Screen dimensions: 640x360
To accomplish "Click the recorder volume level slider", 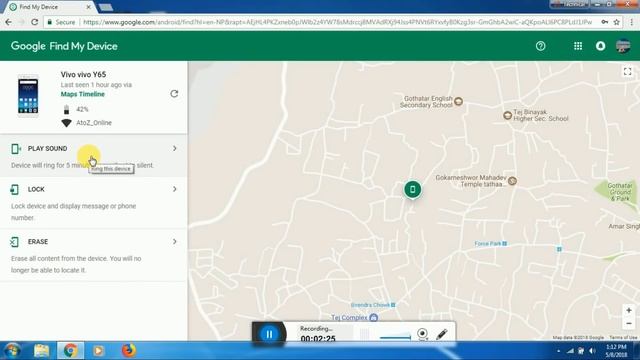I will 395,337.
